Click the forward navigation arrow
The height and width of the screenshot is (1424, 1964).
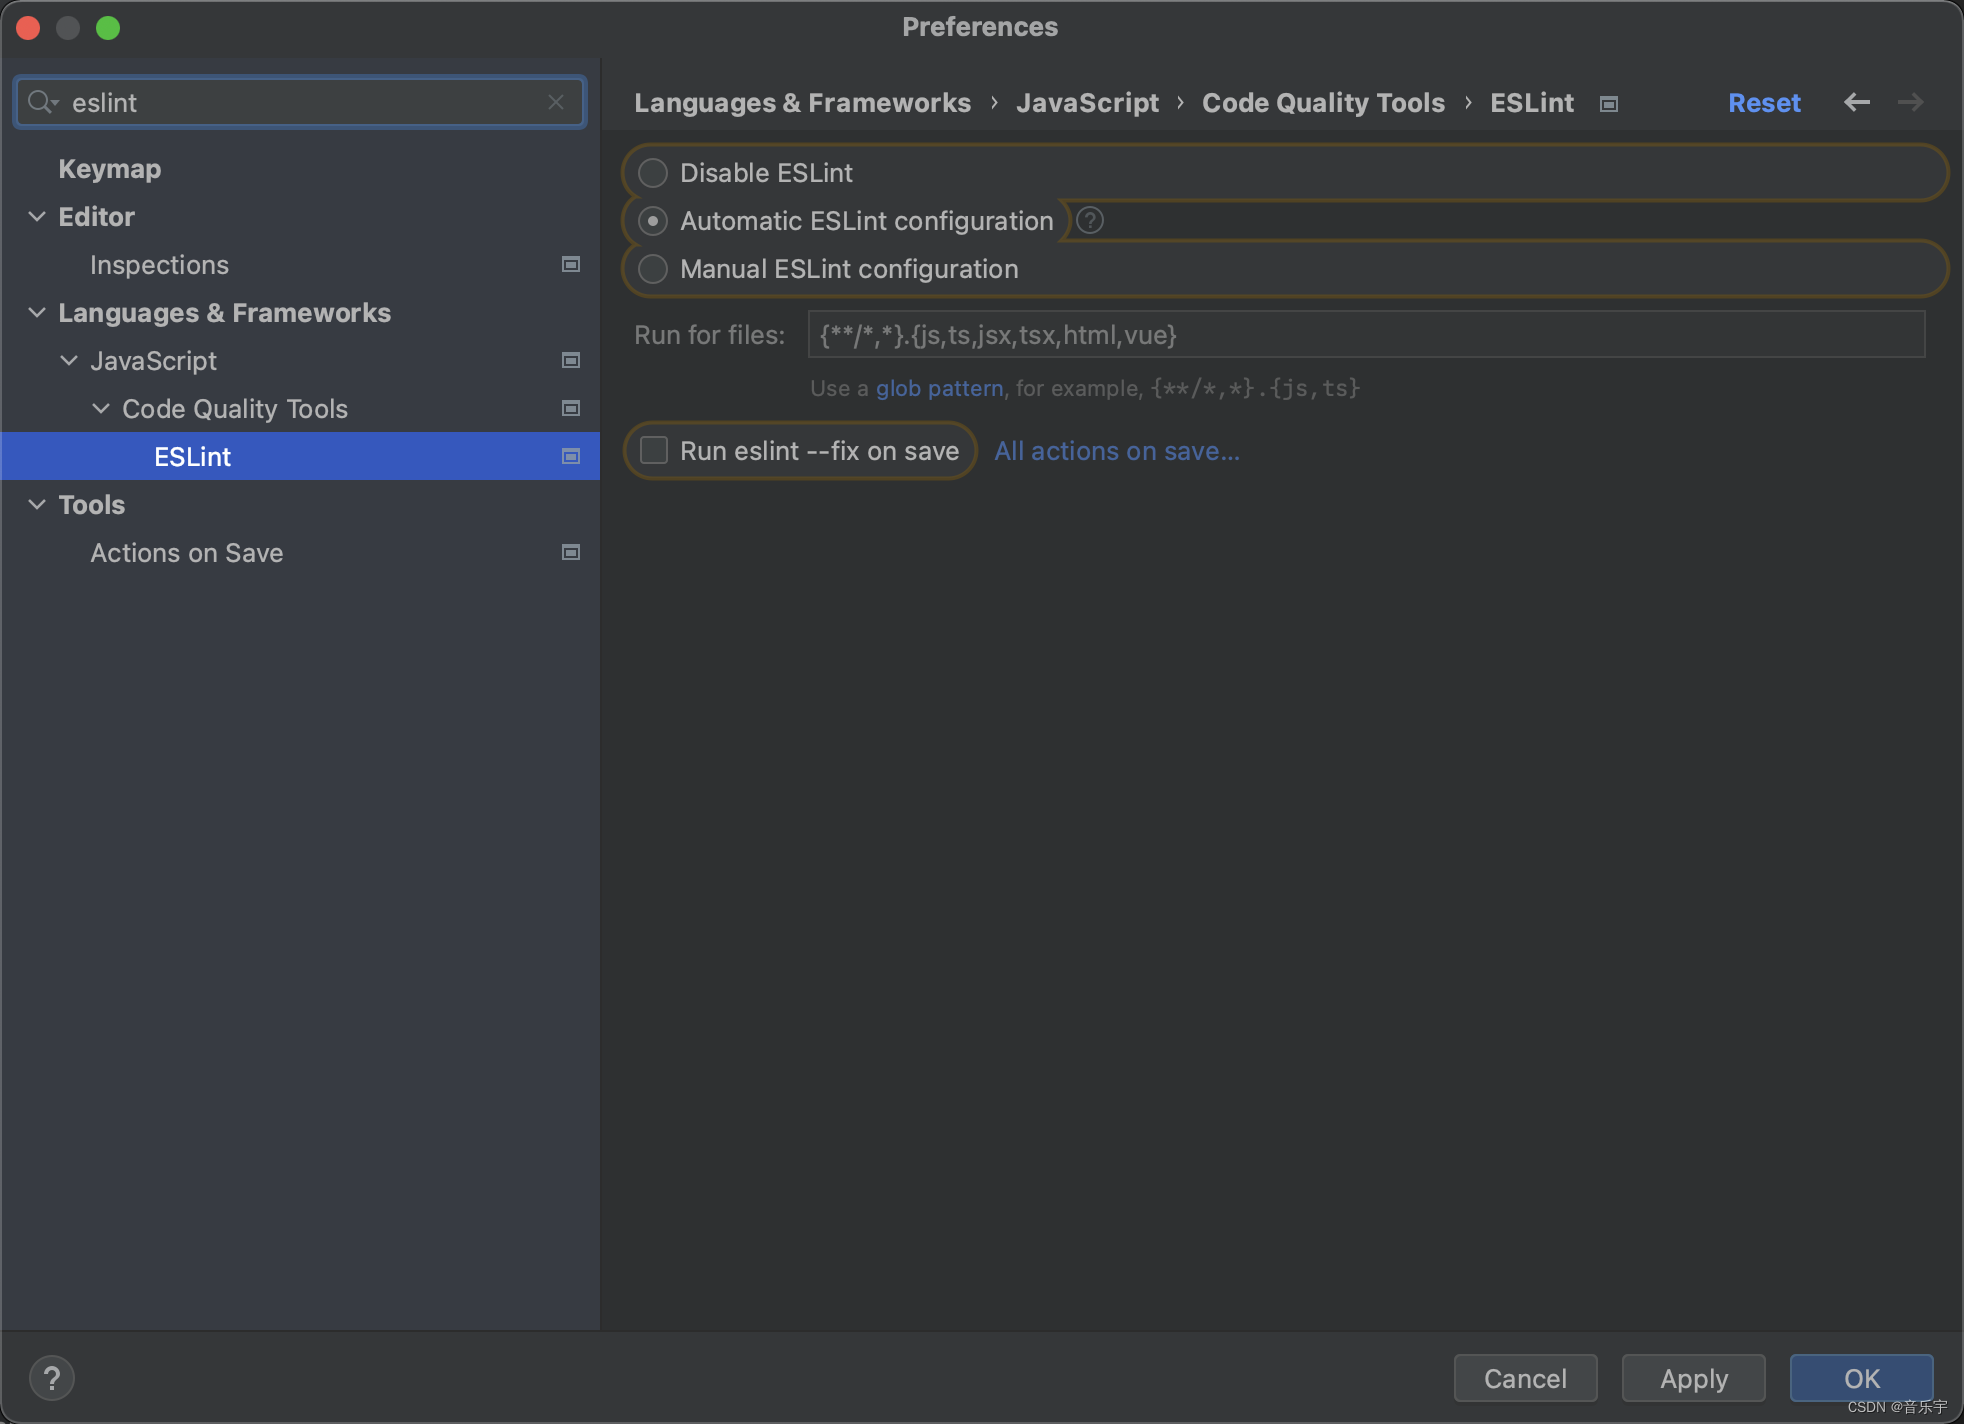[x=1910, y=102]
